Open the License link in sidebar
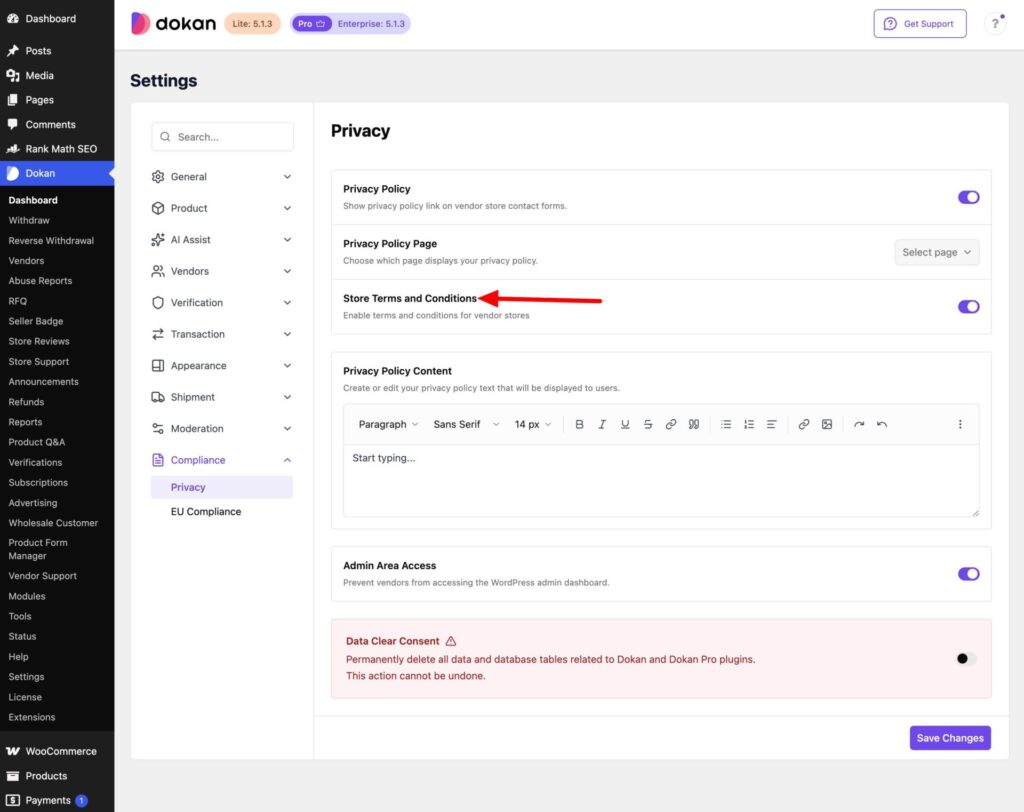 click(x=25, y=697)
